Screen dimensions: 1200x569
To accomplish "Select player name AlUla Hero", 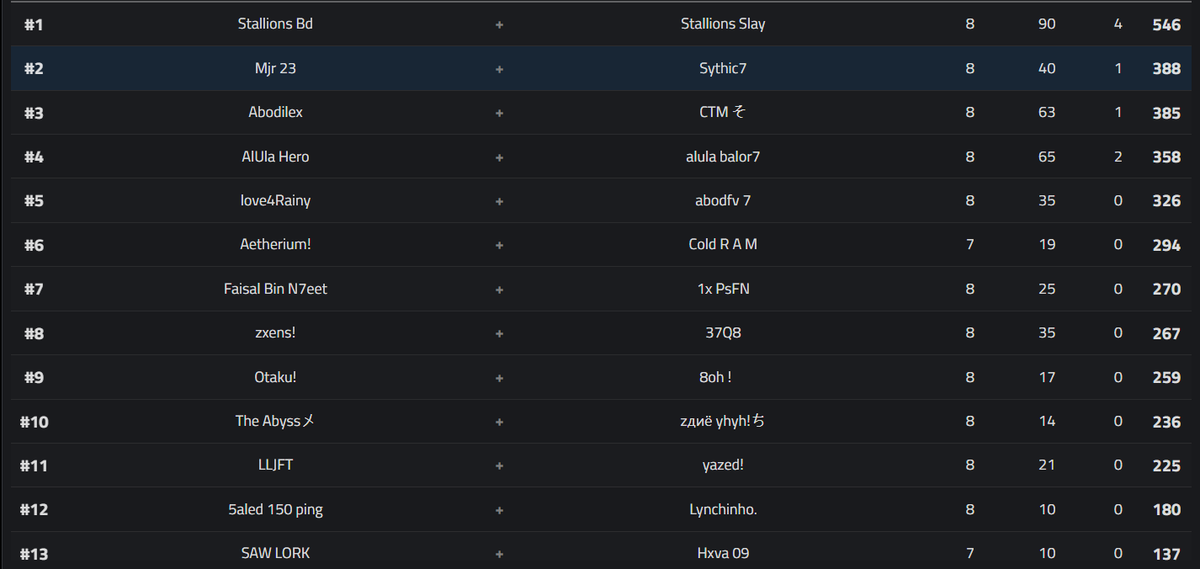I will (275, 156).
